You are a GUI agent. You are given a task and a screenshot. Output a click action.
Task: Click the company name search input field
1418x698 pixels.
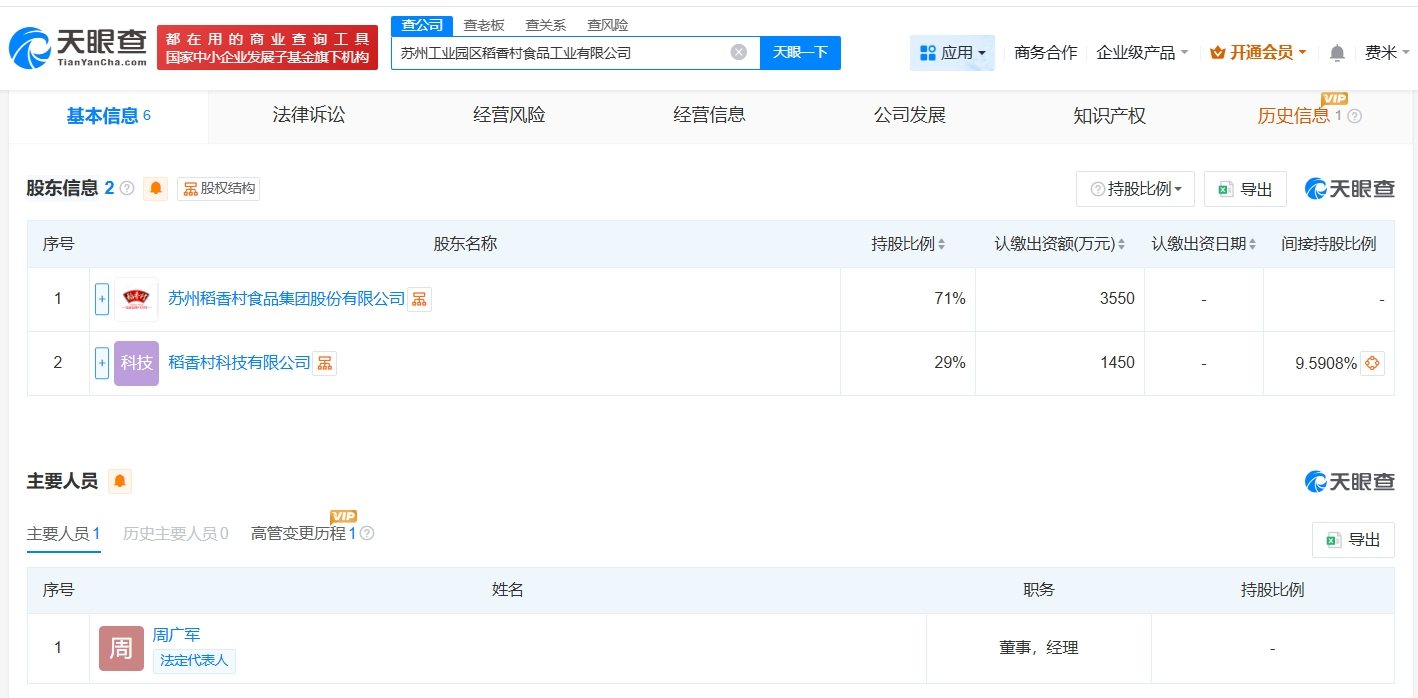(x=560, y=53)
